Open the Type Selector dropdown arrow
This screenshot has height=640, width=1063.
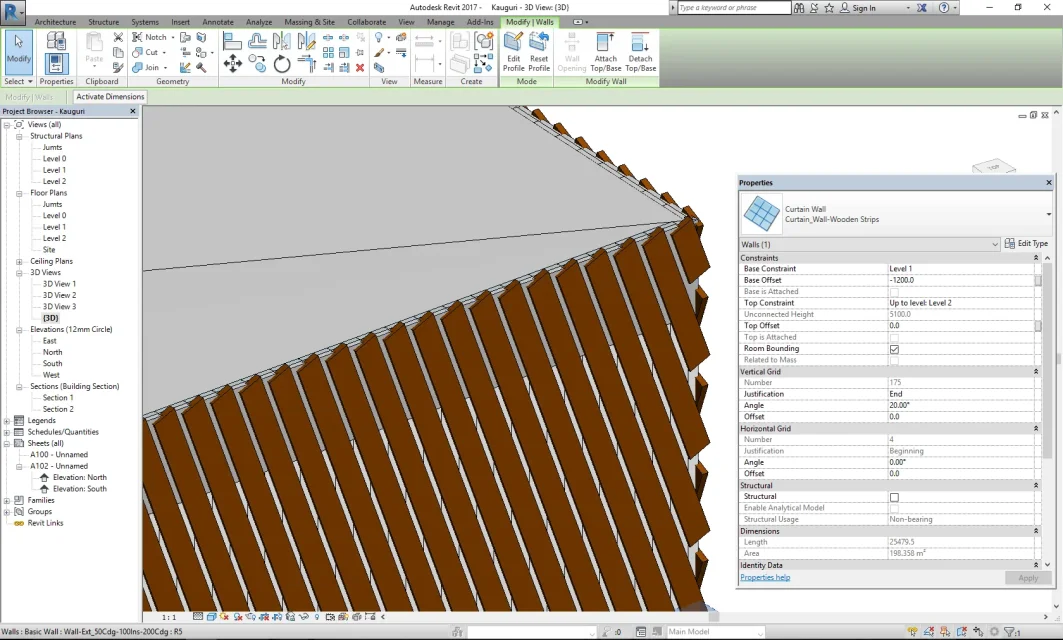tap(1048, 214)
